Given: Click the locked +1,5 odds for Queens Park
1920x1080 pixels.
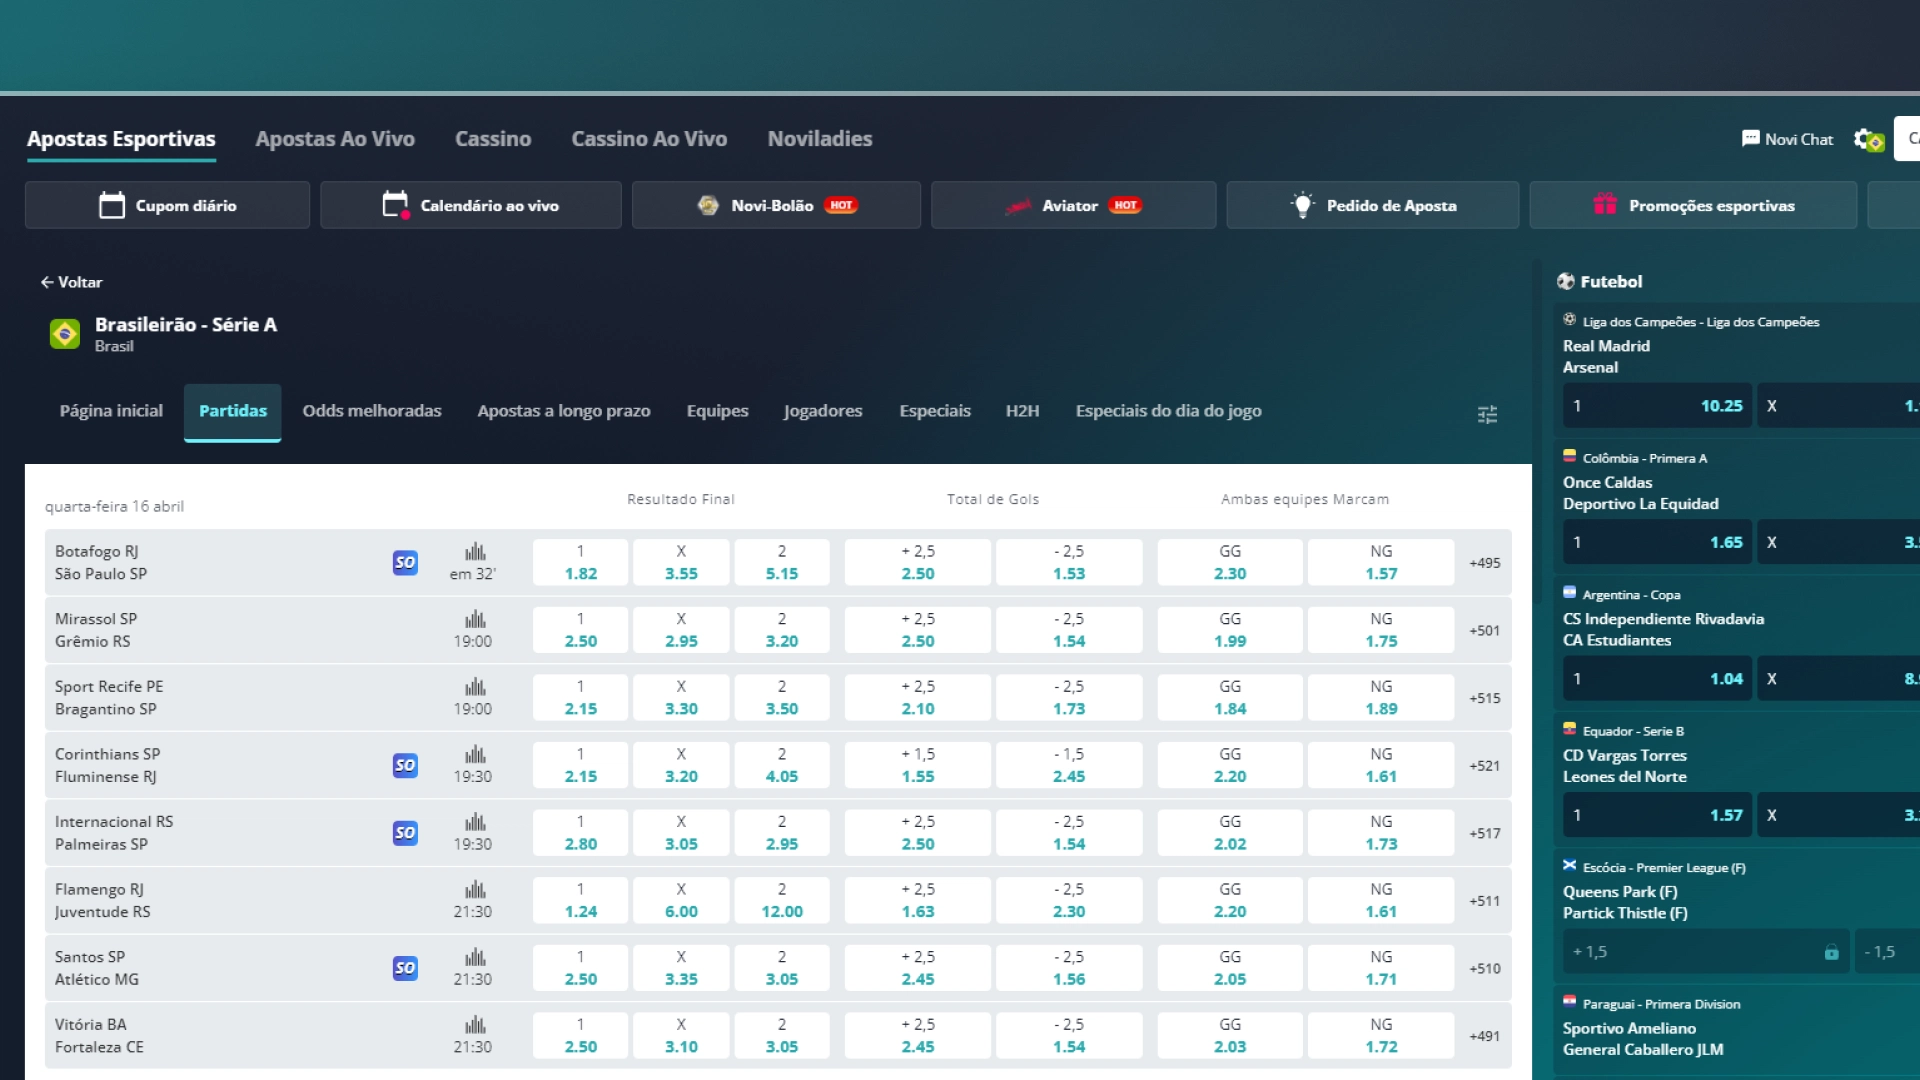Looking at the screenshot, I should coord(1706,952).
